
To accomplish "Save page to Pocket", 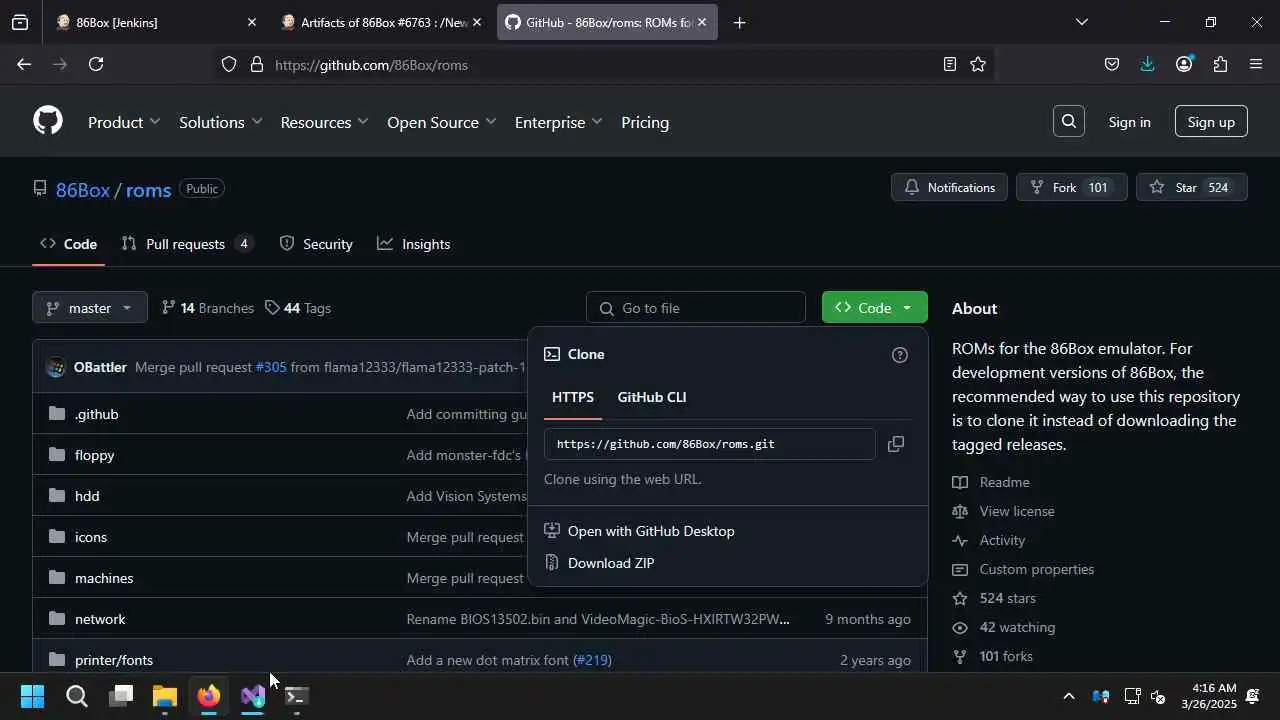I will (1111, 64).
